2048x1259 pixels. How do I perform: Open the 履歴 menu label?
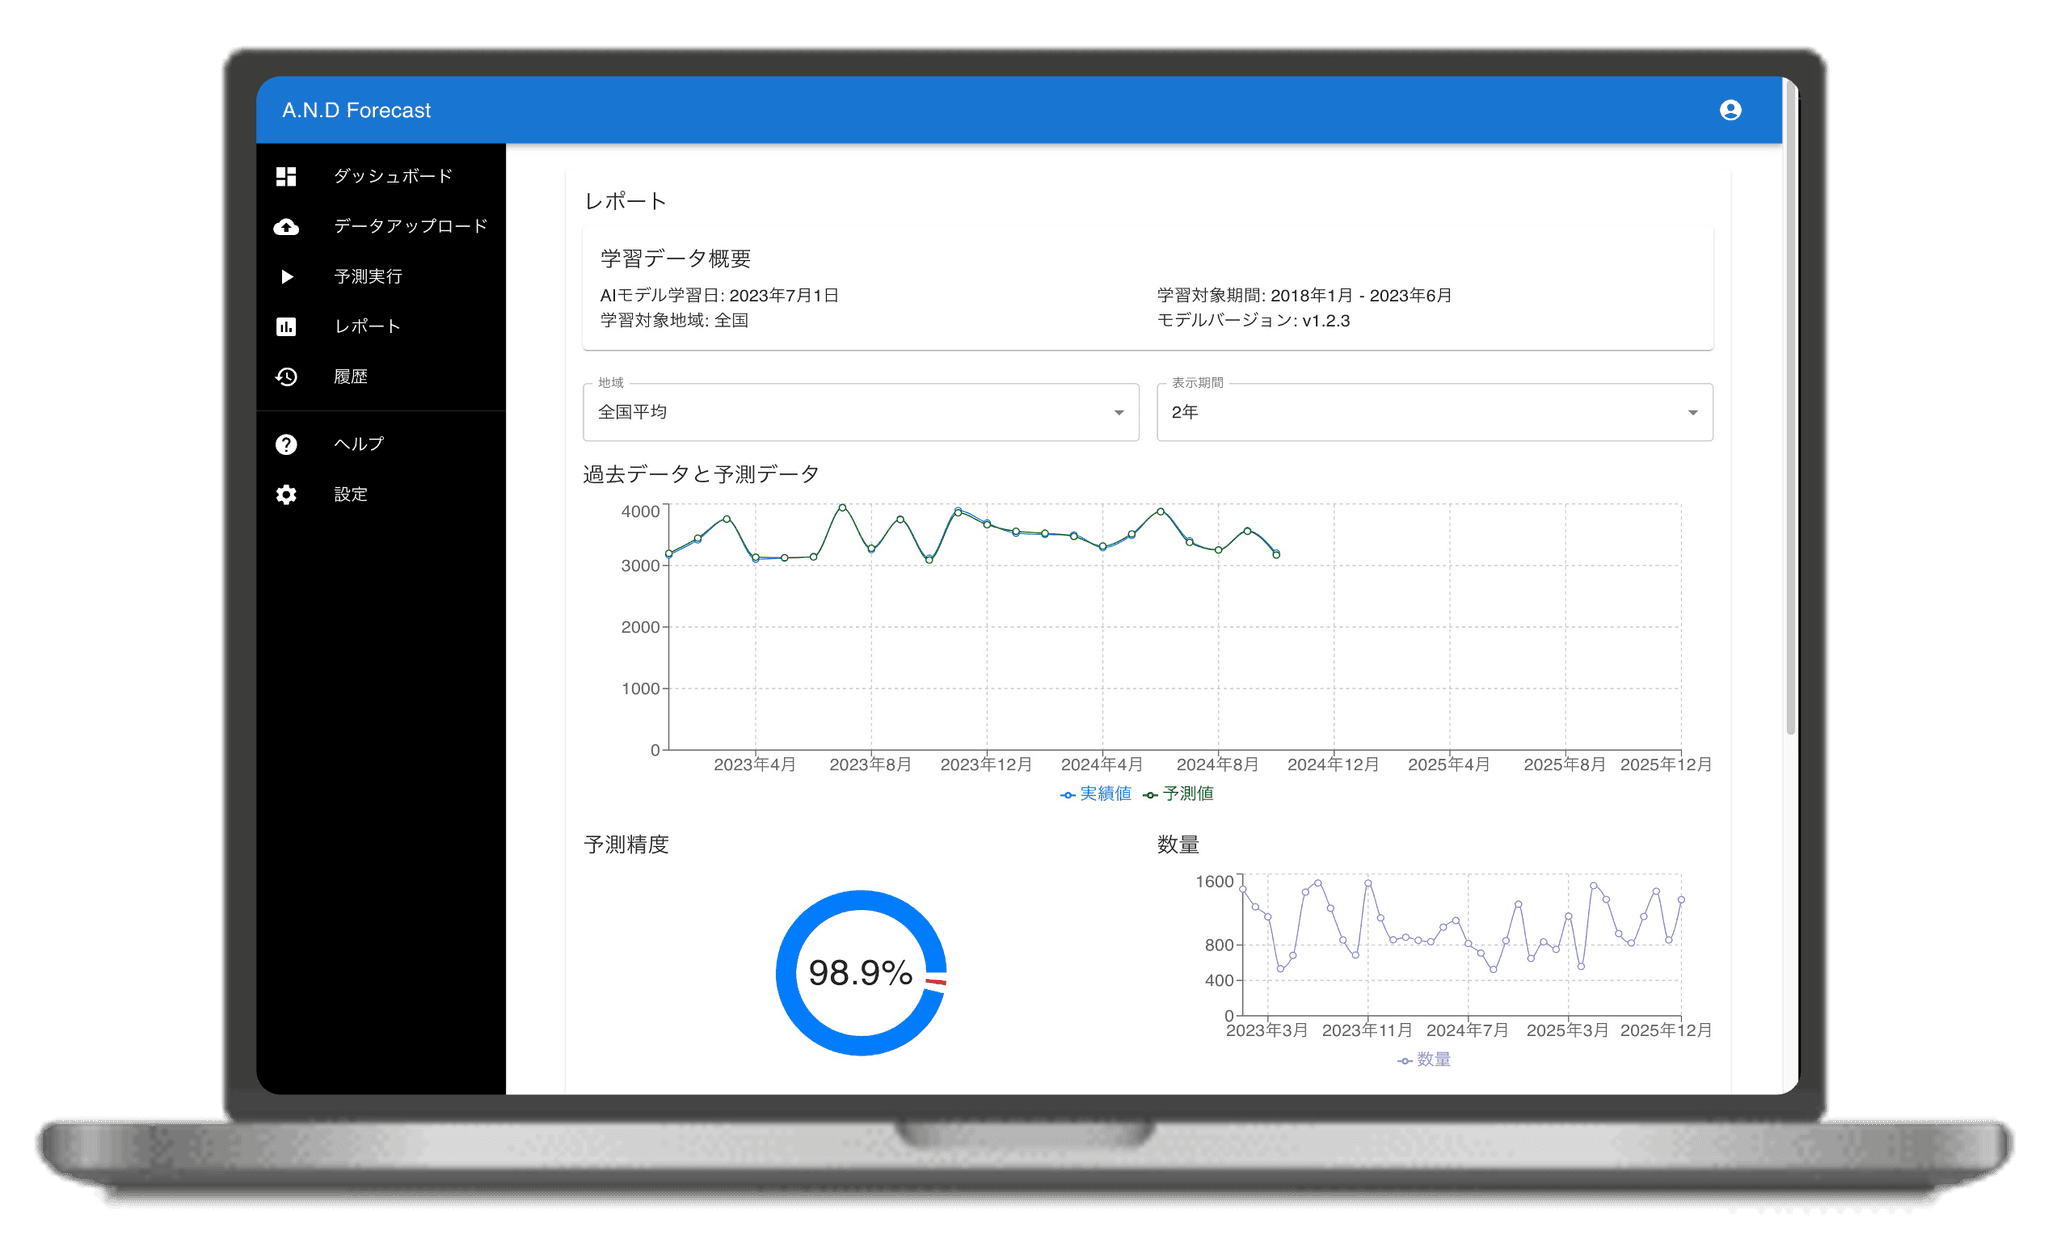coord(351,377)
